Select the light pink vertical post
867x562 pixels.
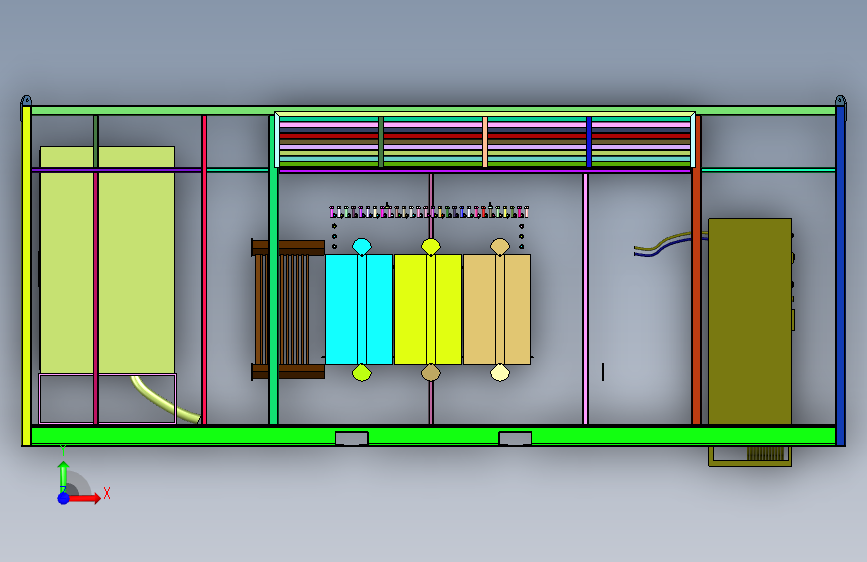pos(585,299)
